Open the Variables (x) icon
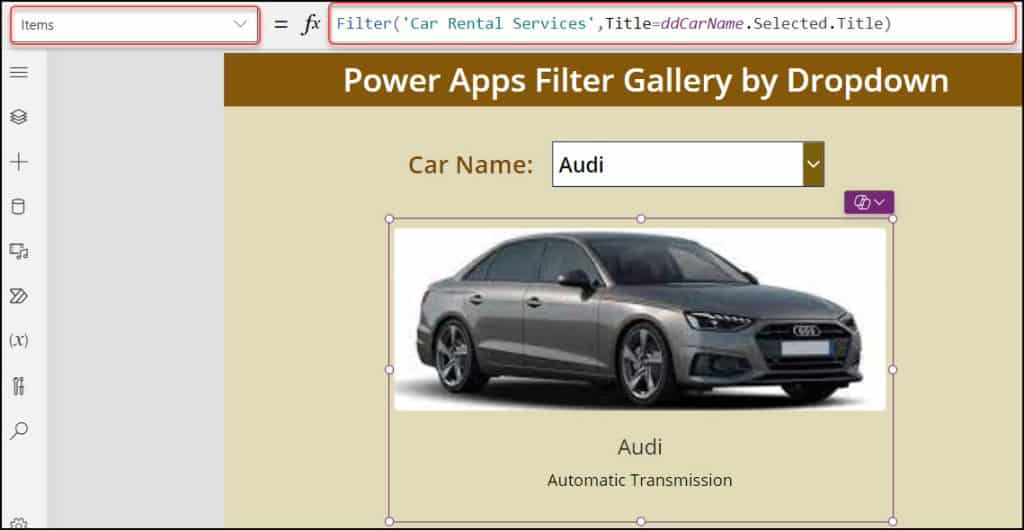 click(x=19, y=341)
